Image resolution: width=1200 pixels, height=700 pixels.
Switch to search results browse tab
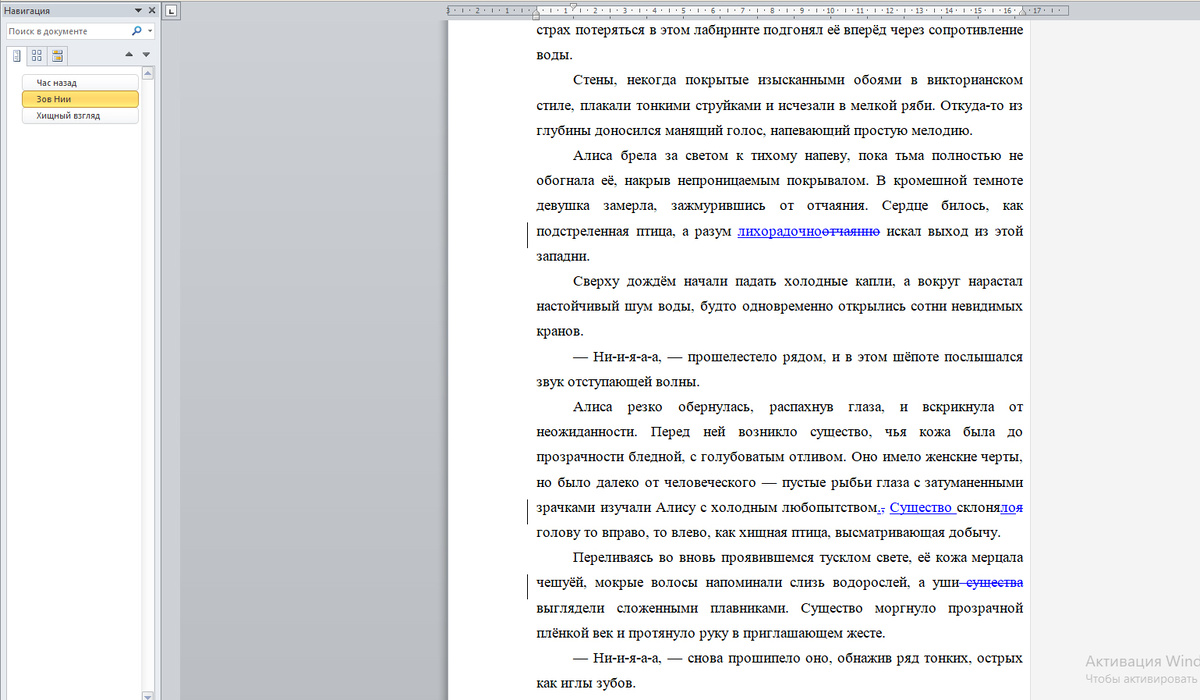click(57, 55)
